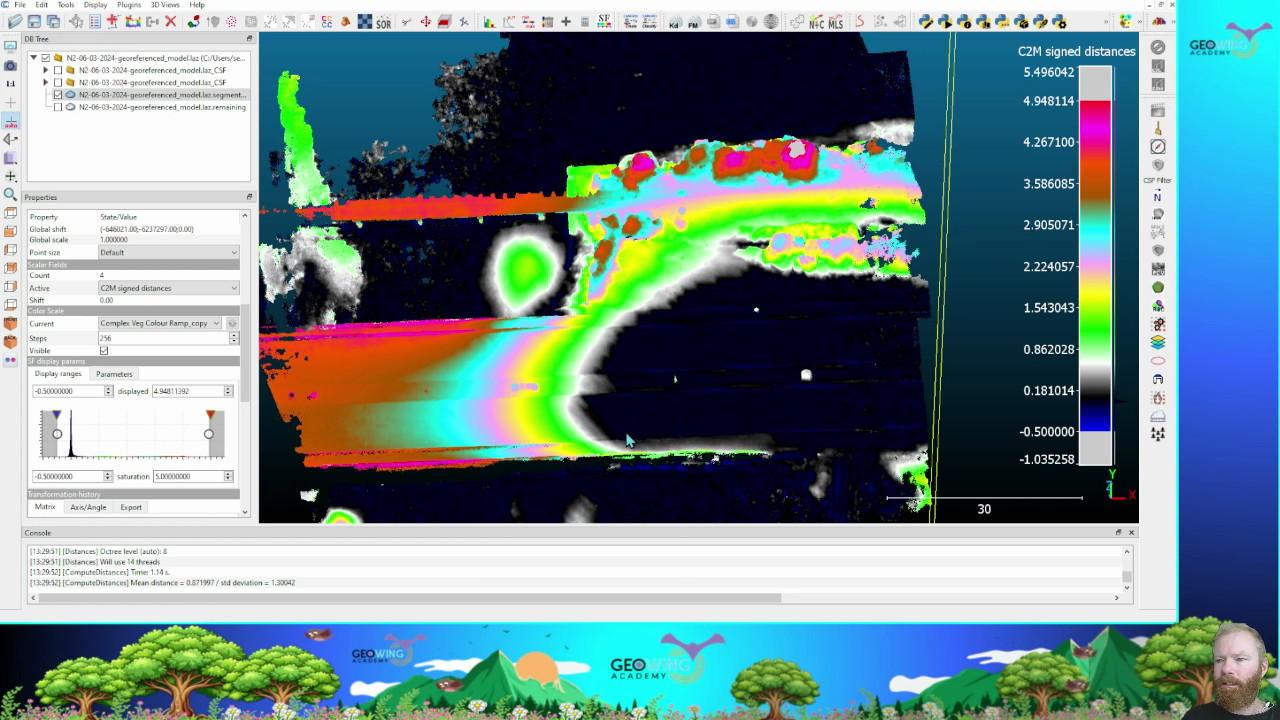The image size is (1280, 720).
Task: Click the Save icon in the toolbar
Action: click(x=34, y=22)
